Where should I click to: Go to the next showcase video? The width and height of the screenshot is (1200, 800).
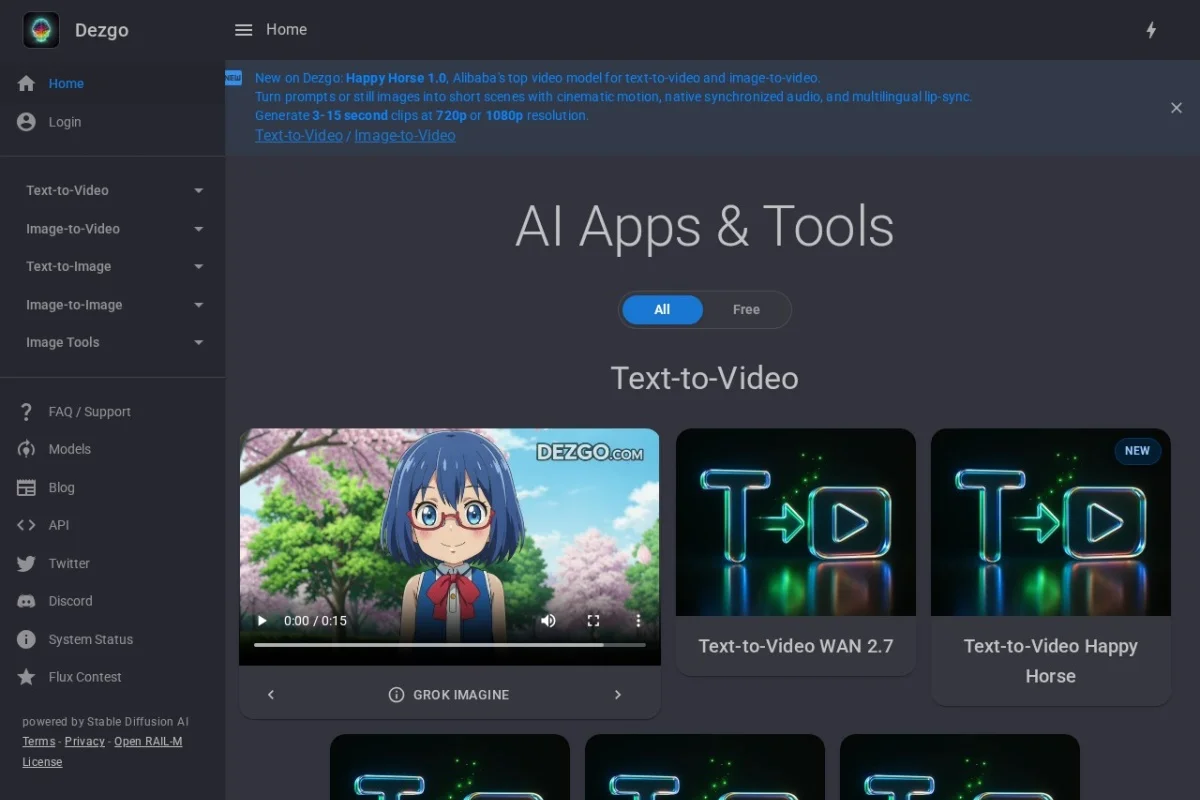(617, 695)
